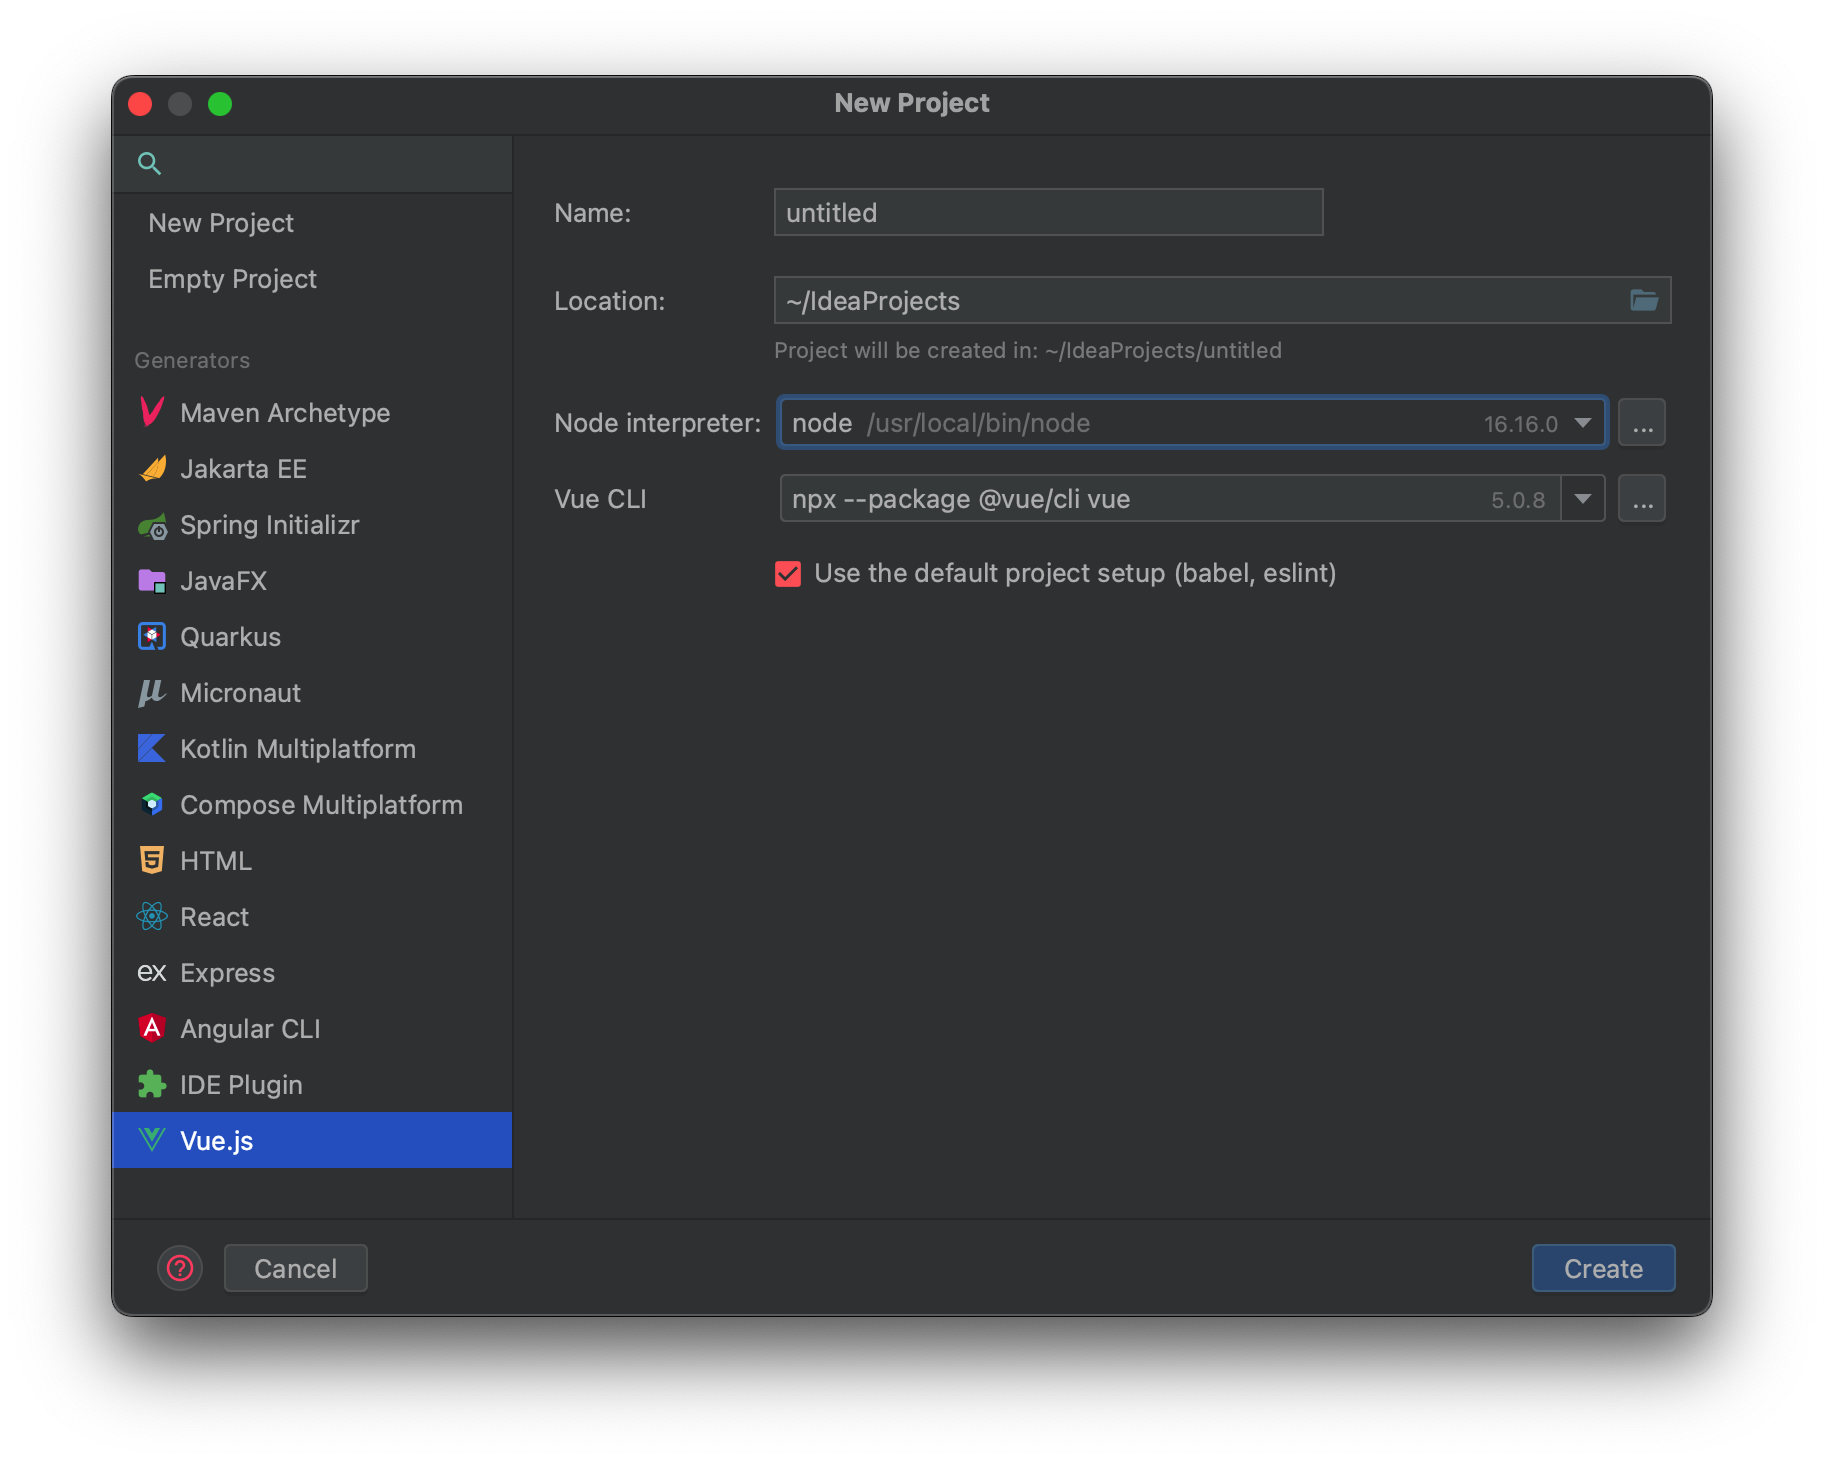Click the HTML5 icon
Viewport: 1824px width, 1464px height.
tap(152, 861)
